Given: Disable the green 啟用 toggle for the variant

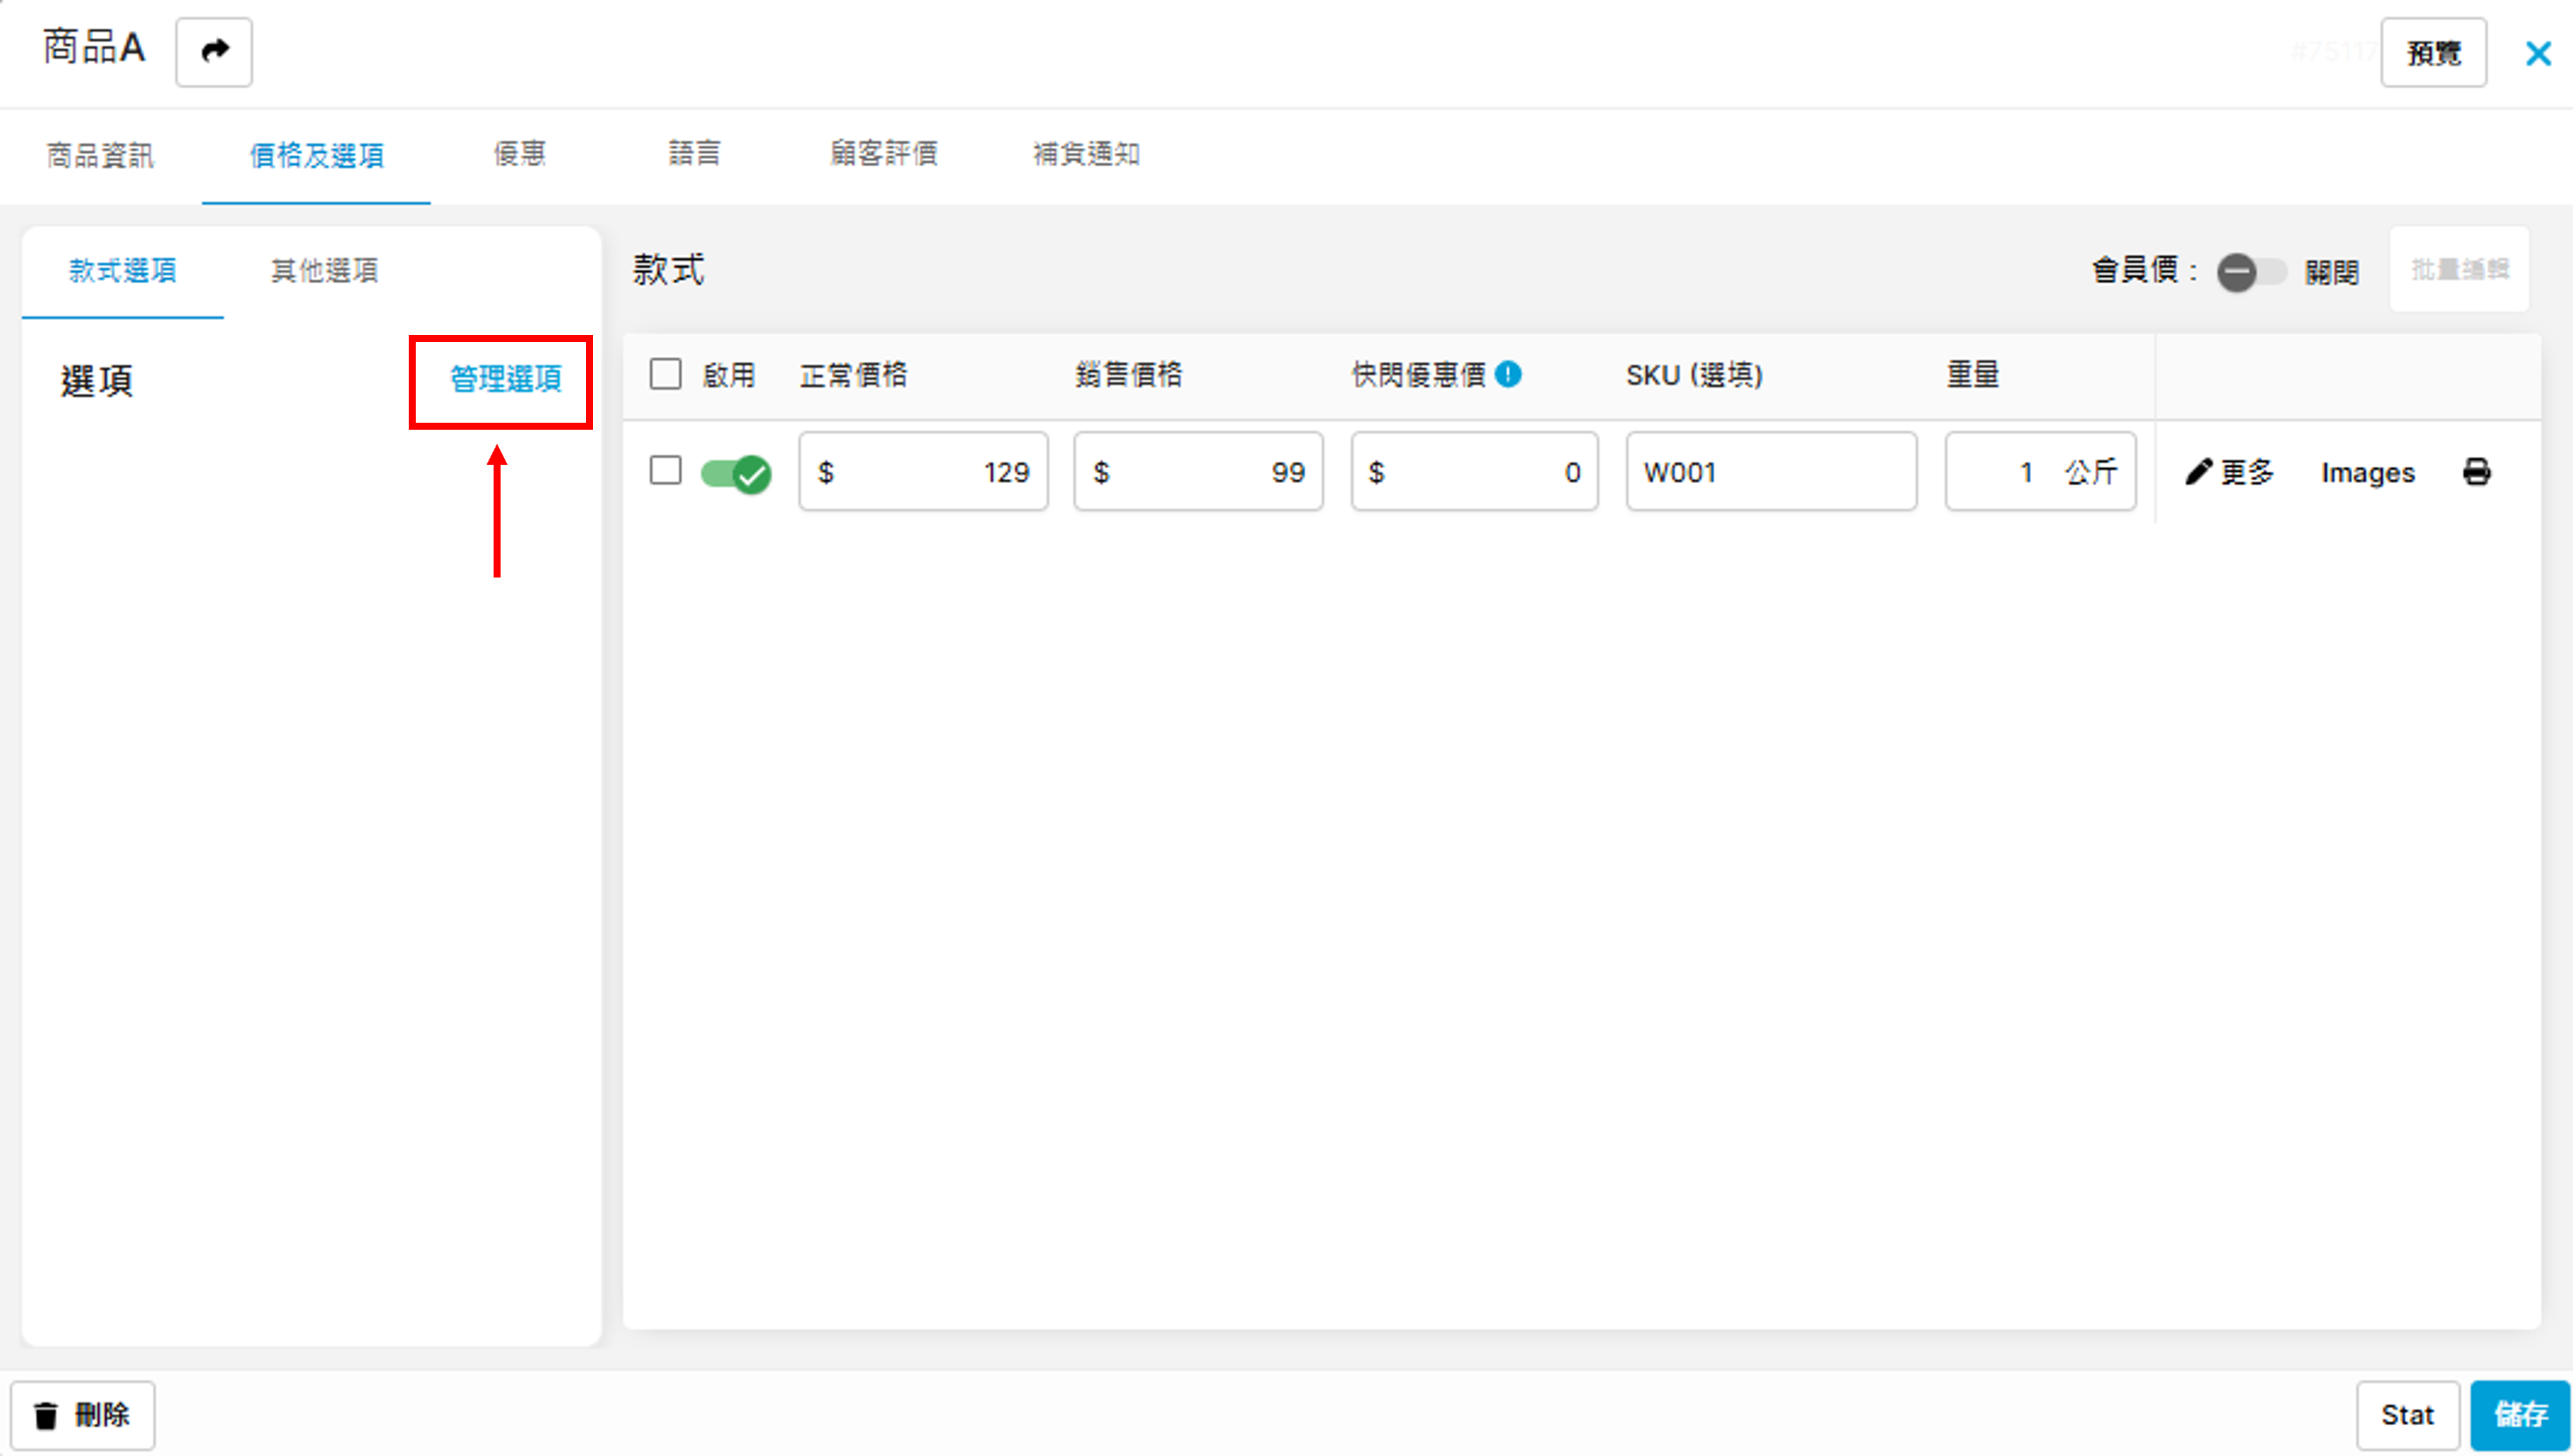Looking at the screenshot, I should [736, 472].
